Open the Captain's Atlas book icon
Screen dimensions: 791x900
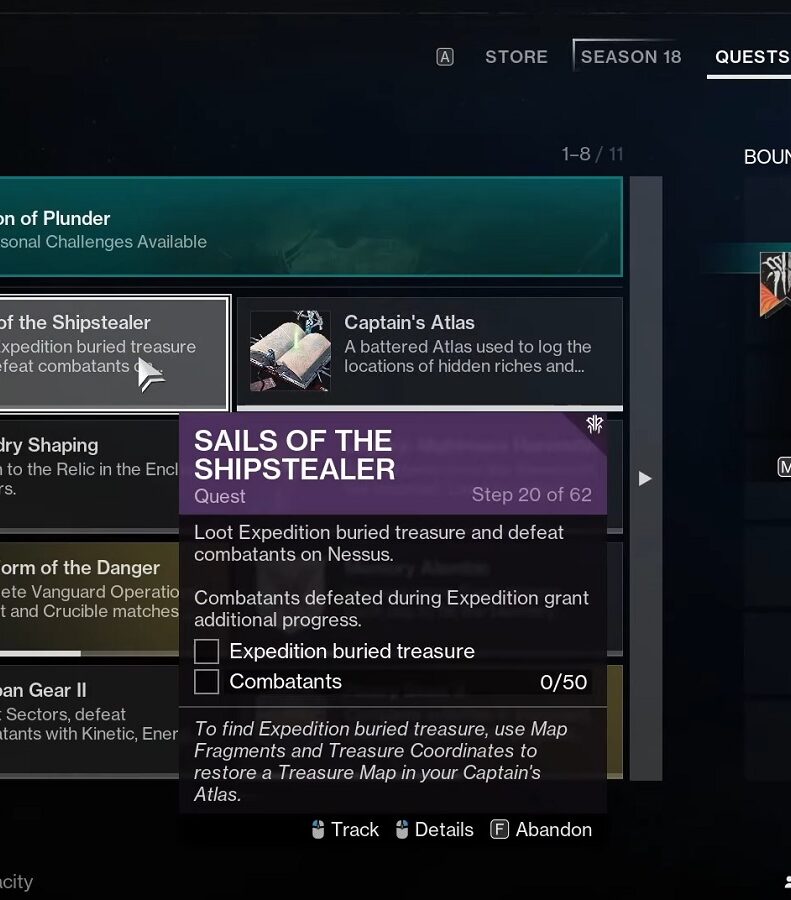(290, 351)
